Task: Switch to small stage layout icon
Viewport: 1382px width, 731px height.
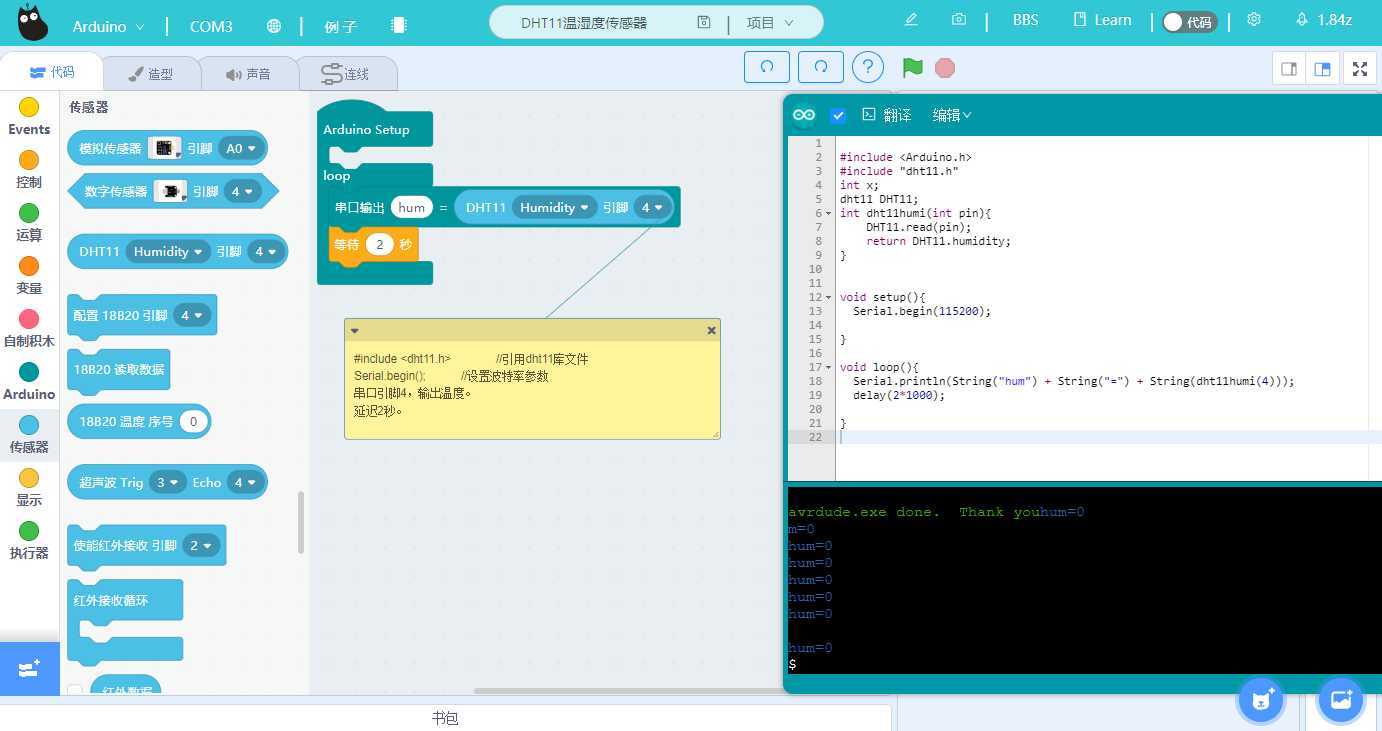Action: pos(1289,69)
